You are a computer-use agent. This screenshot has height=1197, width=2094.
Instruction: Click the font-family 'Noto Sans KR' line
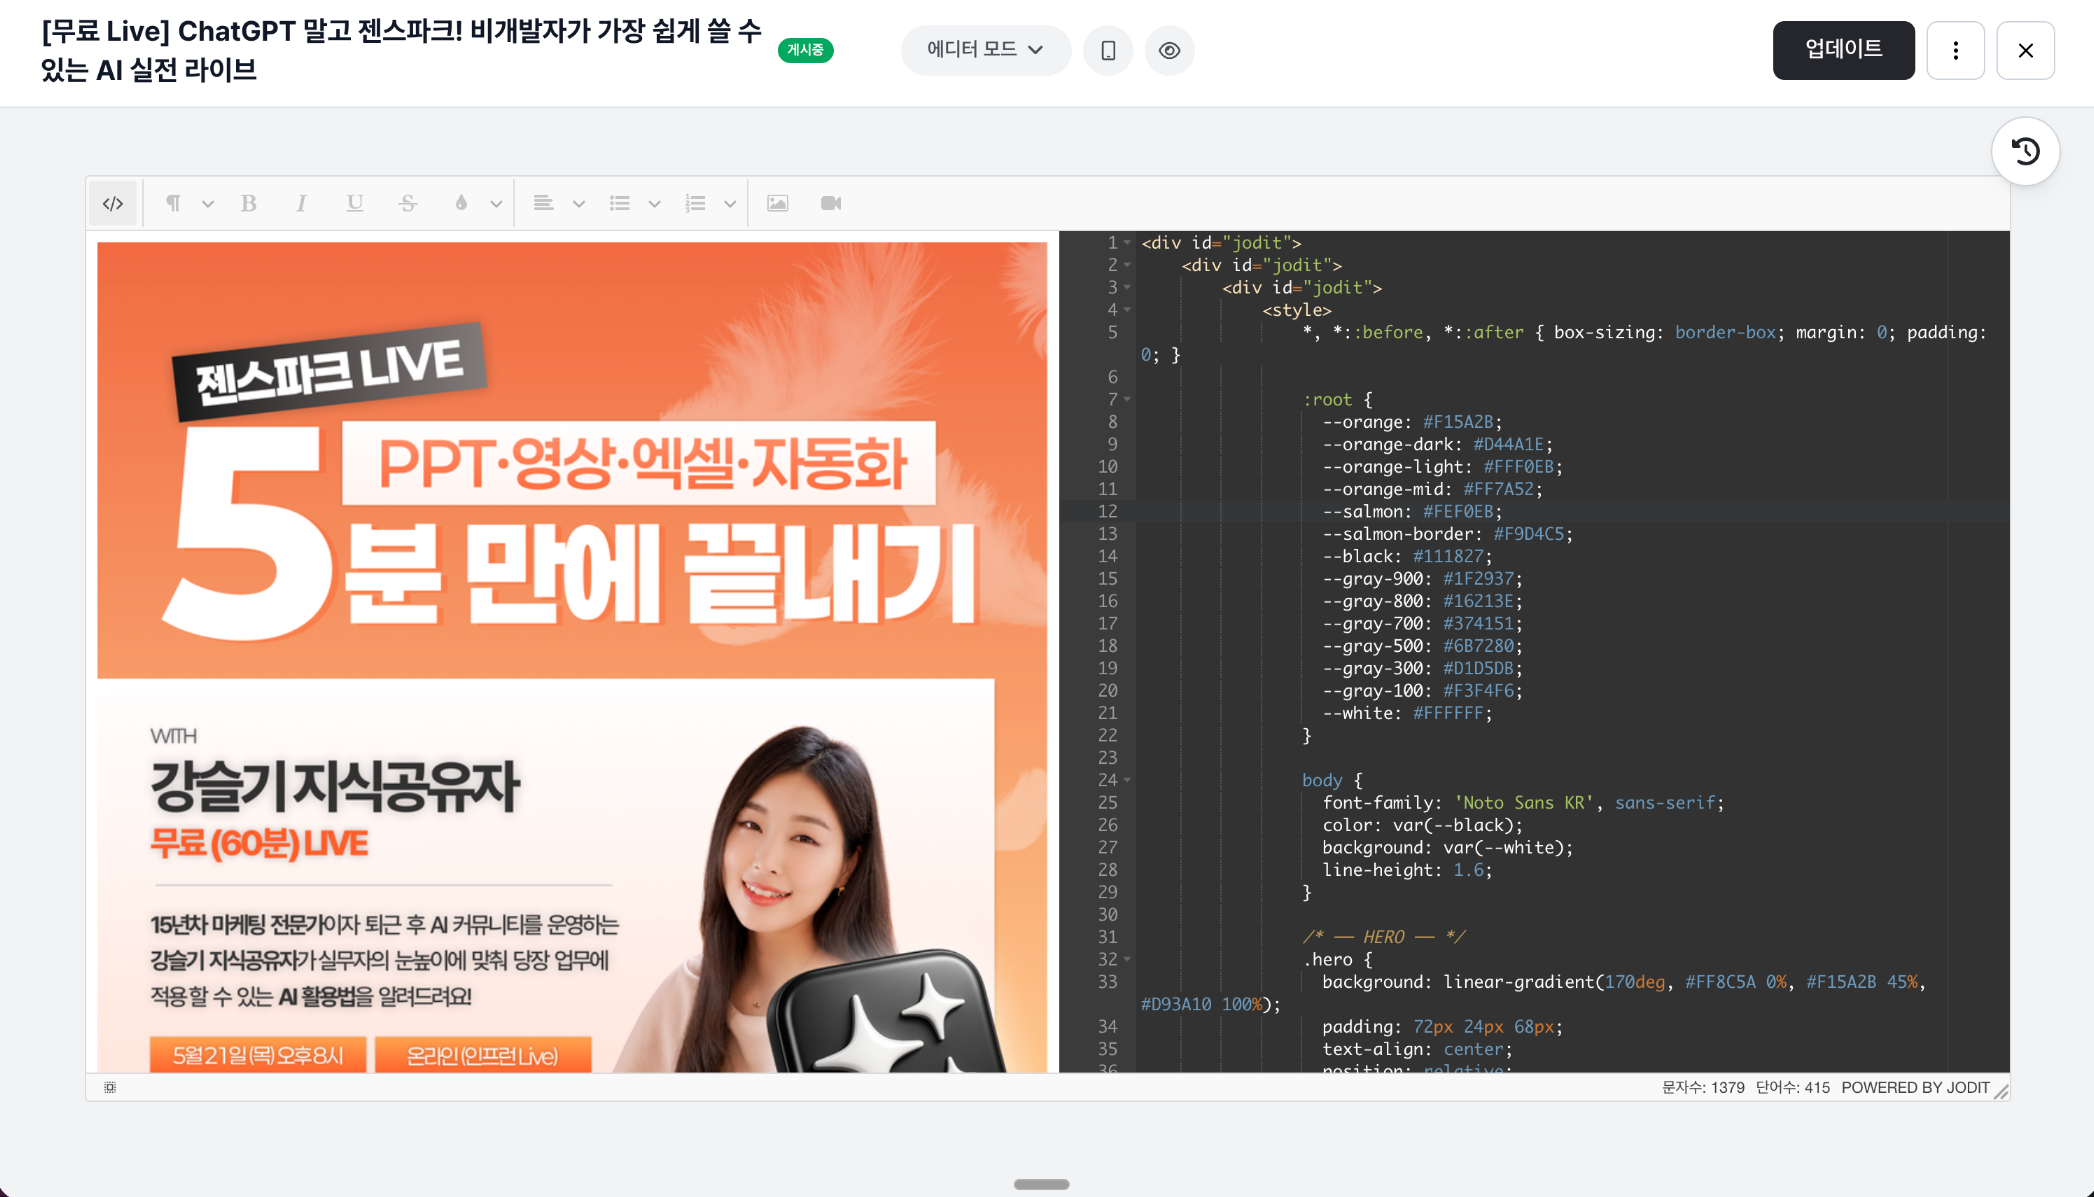(1523, 803)
